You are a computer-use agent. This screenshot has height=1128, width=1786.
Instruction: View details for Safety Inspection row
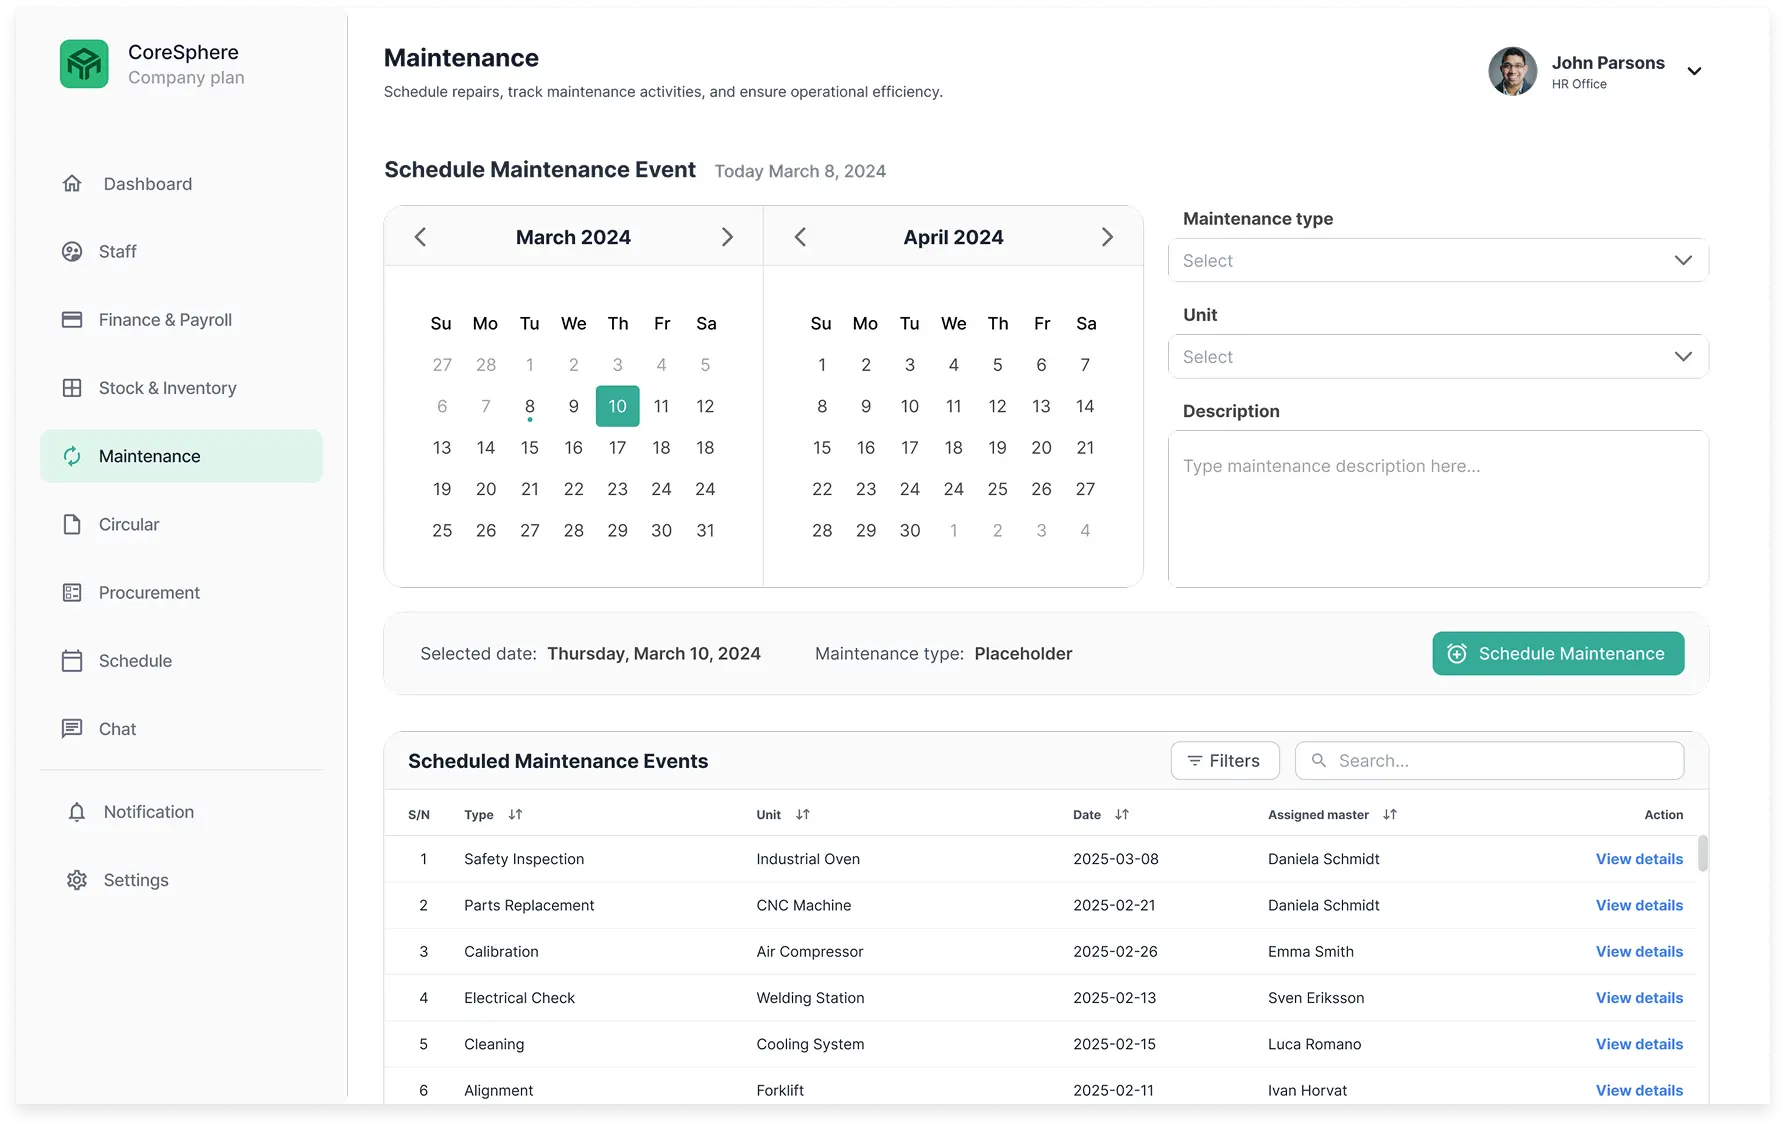(1639, 859)
